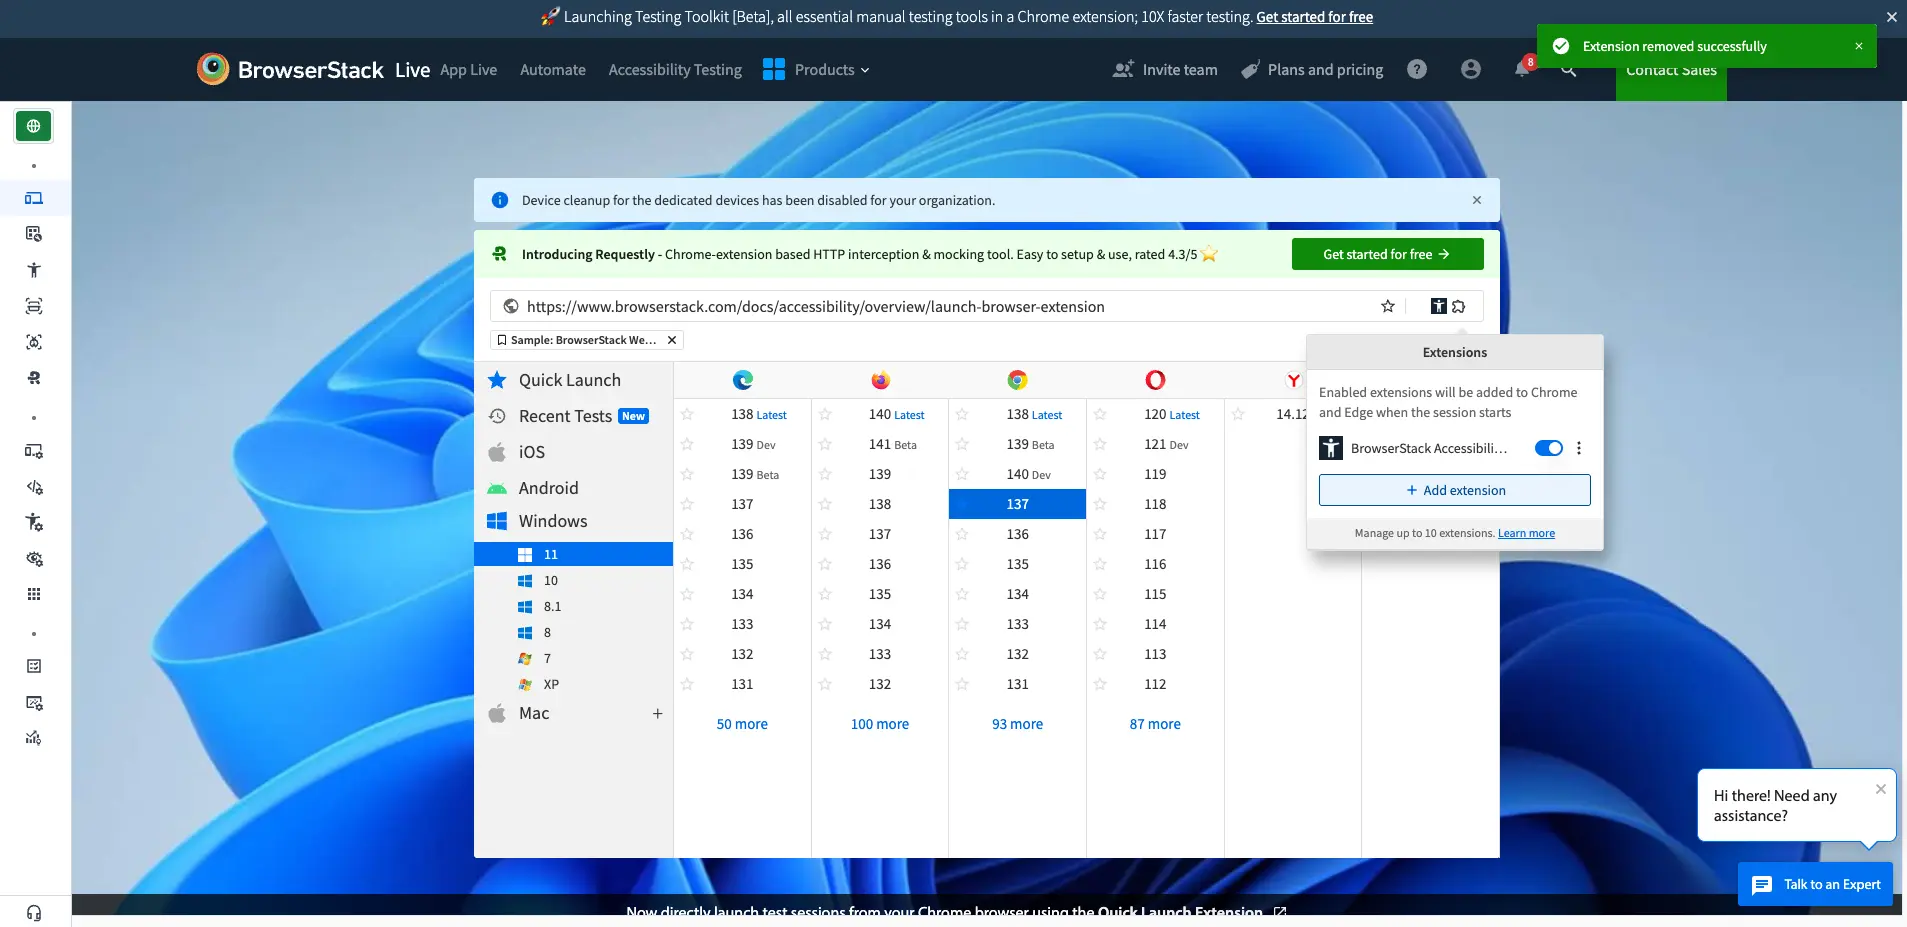Select the Yandex browser icon column header
Viewport: 1907px width, 927px height.
1293,380
